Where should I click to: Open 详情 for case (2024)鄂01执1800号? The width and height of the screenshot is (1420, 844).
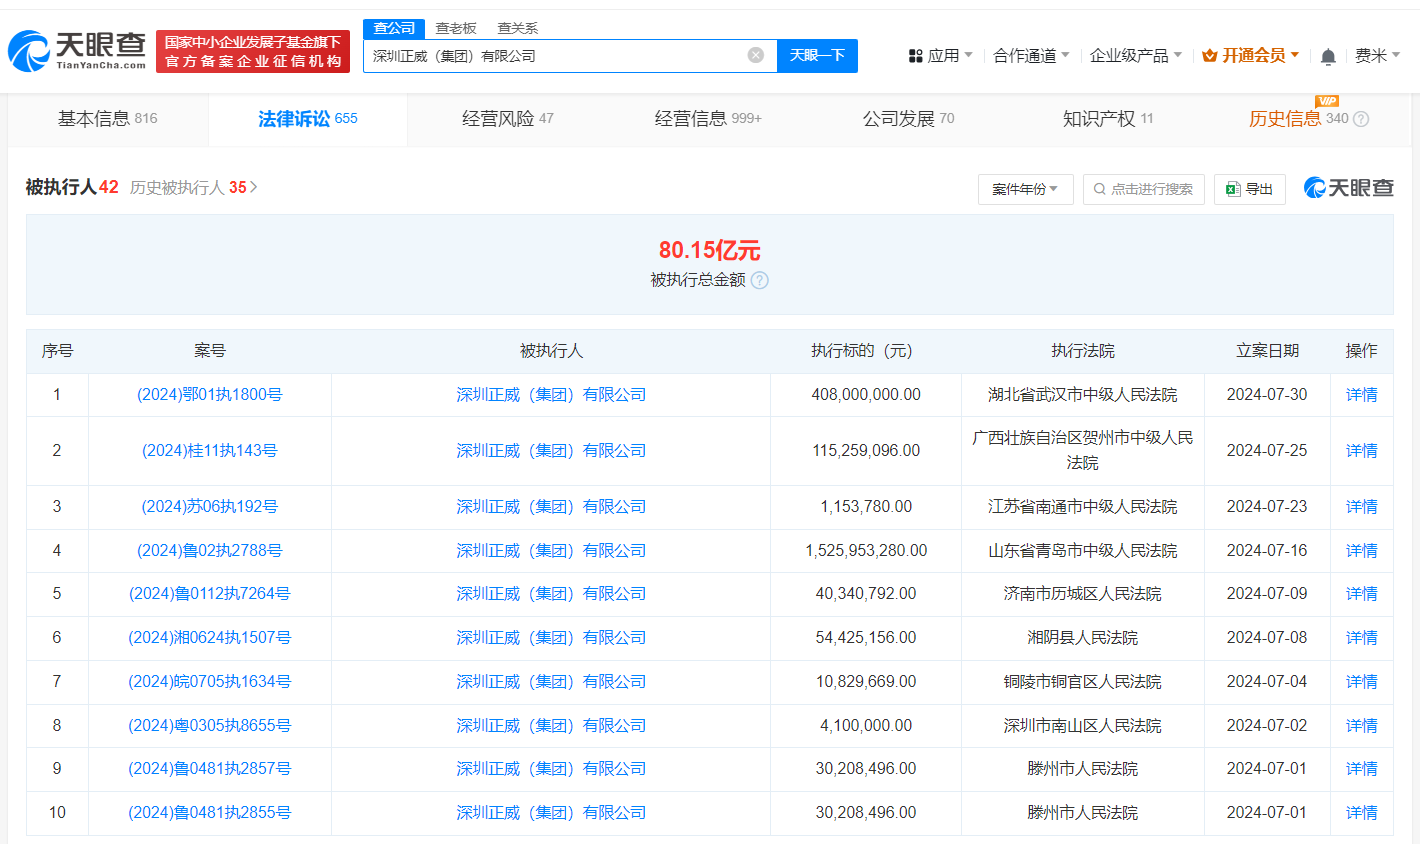(x=1361, y=394)
